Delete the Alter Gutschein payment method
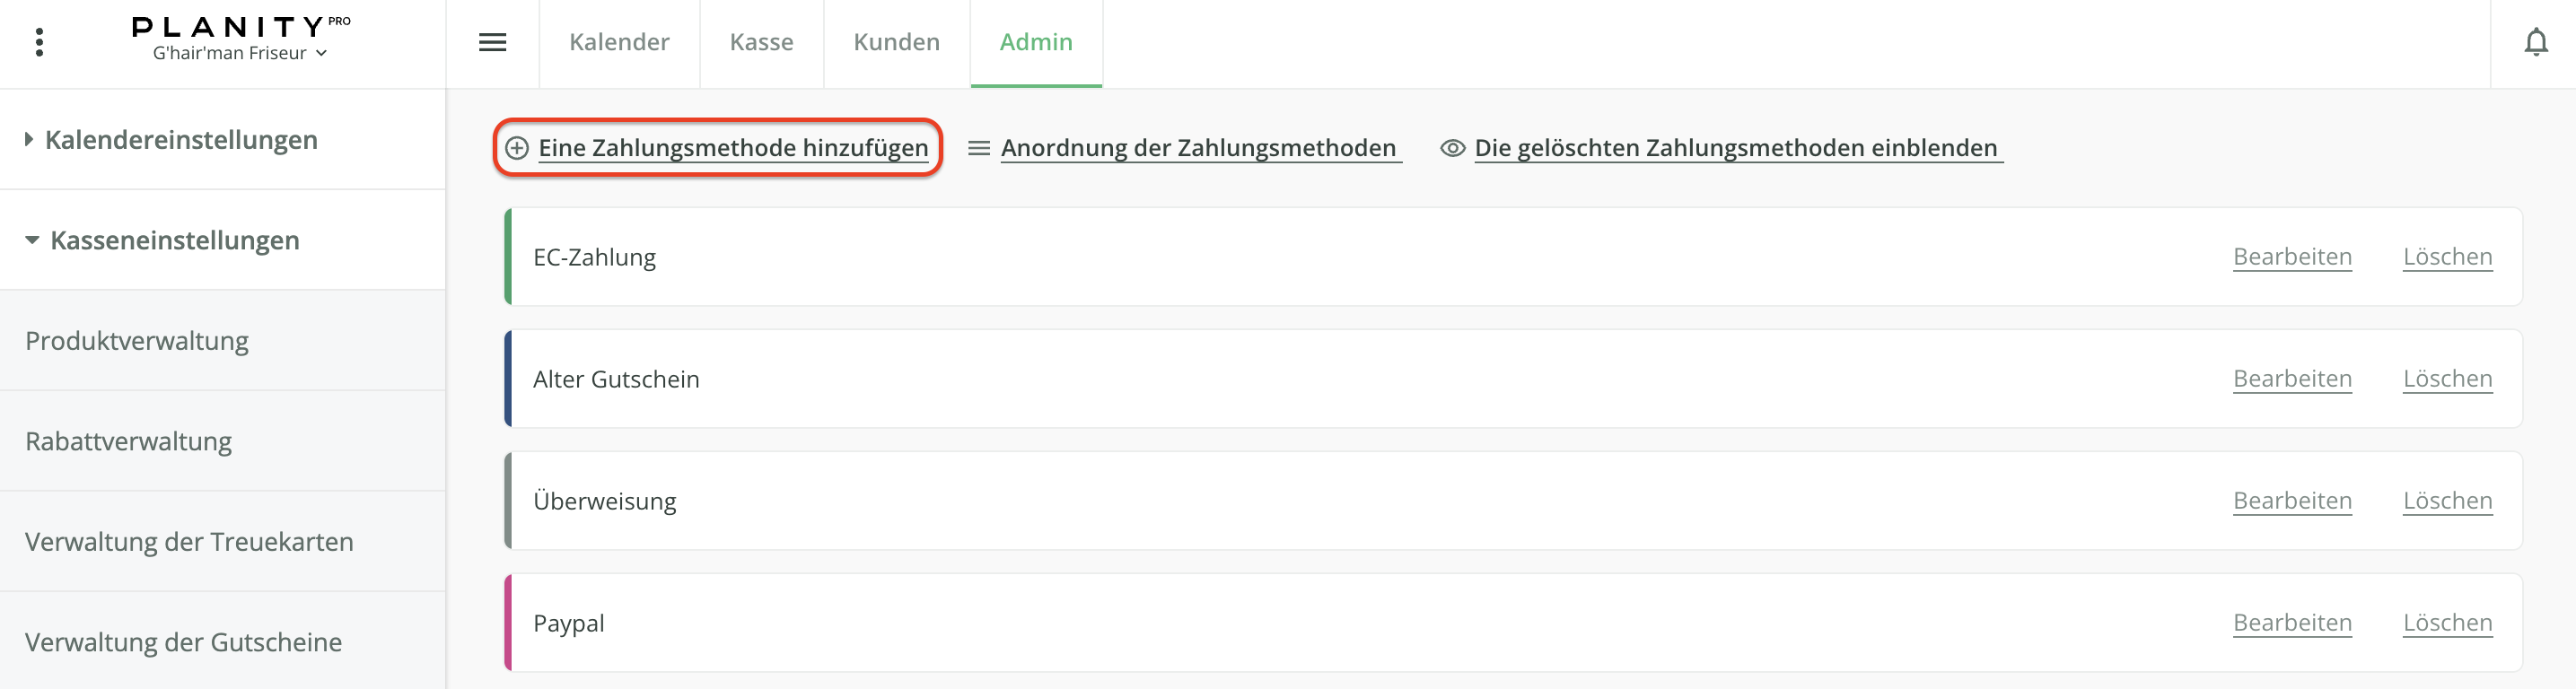The image size is (2576, 689). tap(2446, 379)
